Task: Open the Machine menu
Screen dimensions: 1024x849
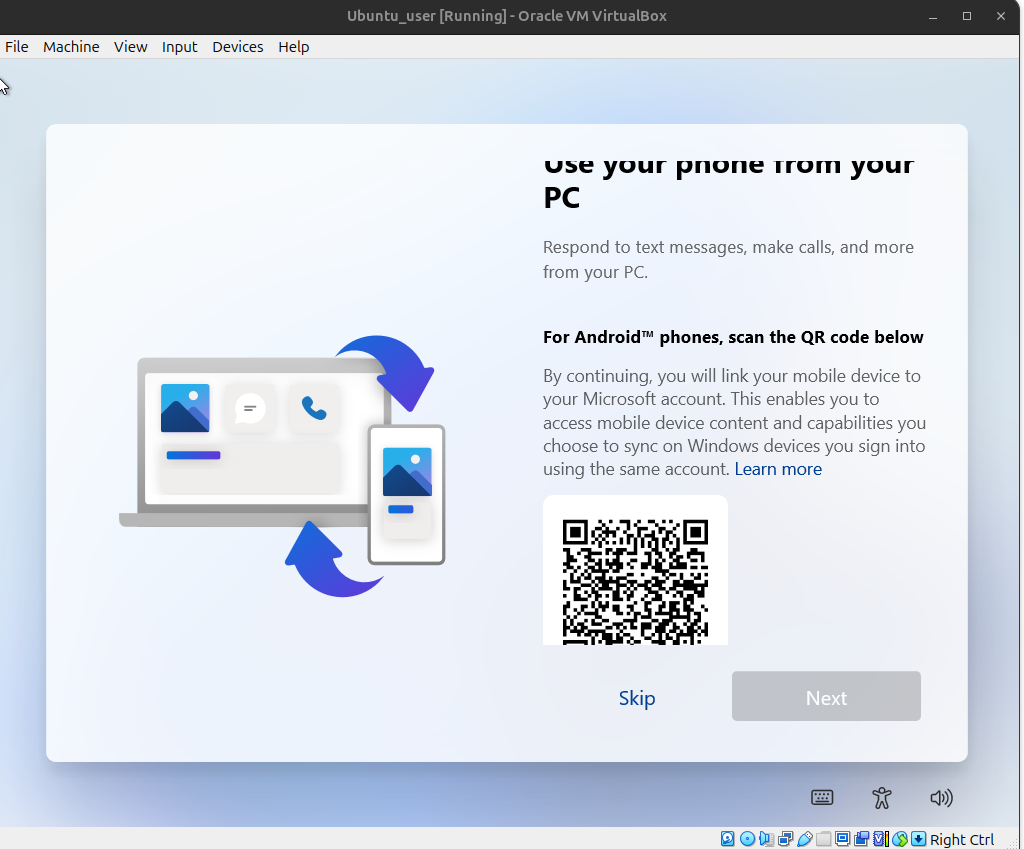Action: click(71, 47)
